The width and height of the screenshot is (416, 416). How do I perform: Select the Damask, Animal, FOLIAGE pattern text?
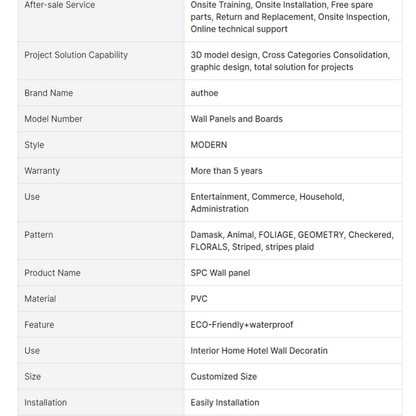[292, 241]
